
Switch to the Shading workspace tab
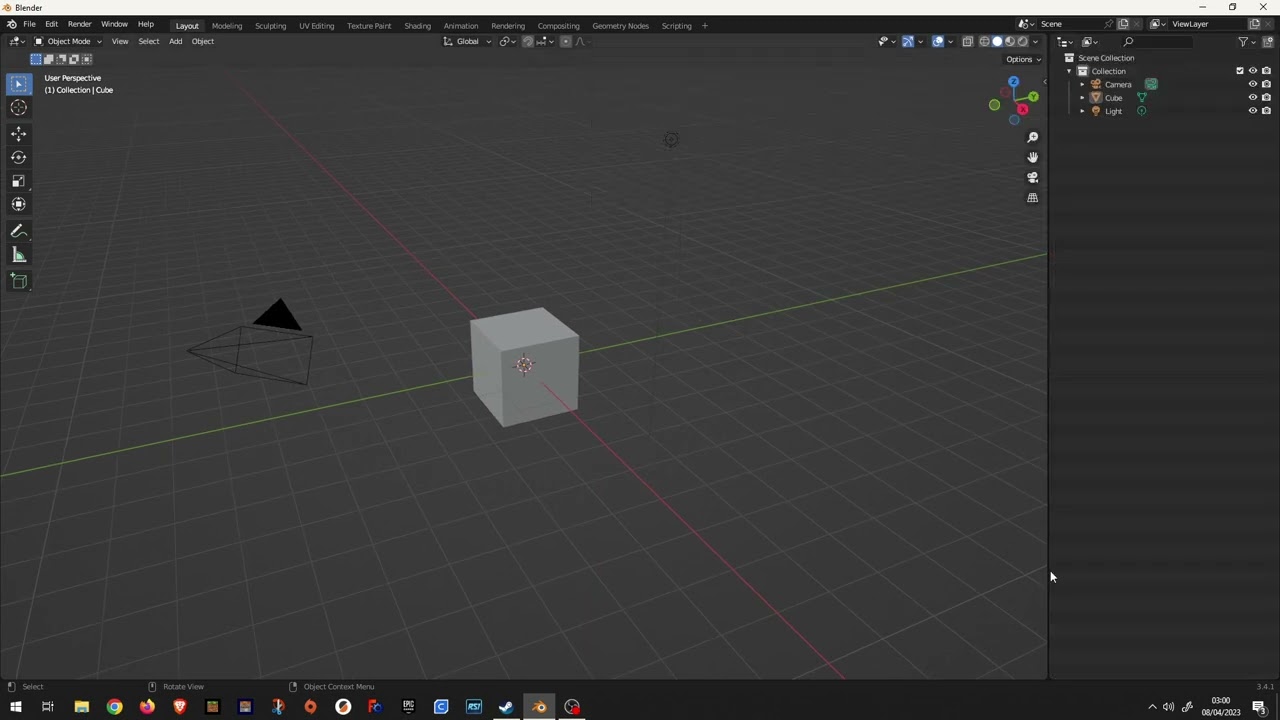(417, 26)
